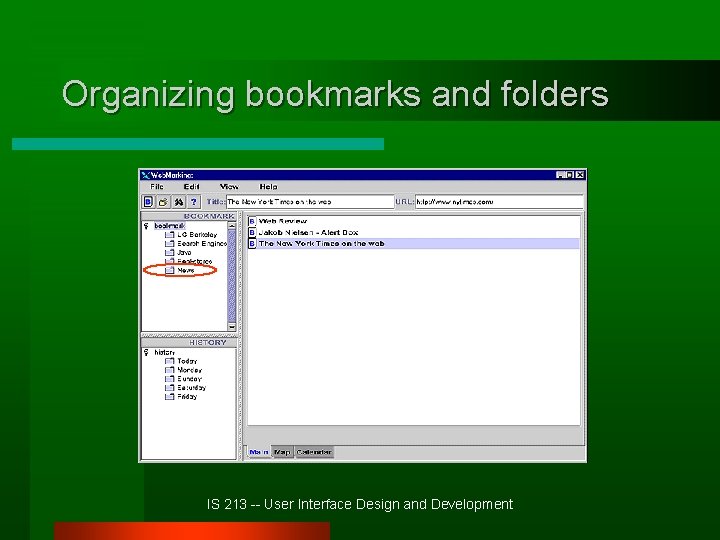This screenshot has width=720, height=540.
Task: Click the blue B bookmark toolbar icon
Action: [x=148, y=202]
